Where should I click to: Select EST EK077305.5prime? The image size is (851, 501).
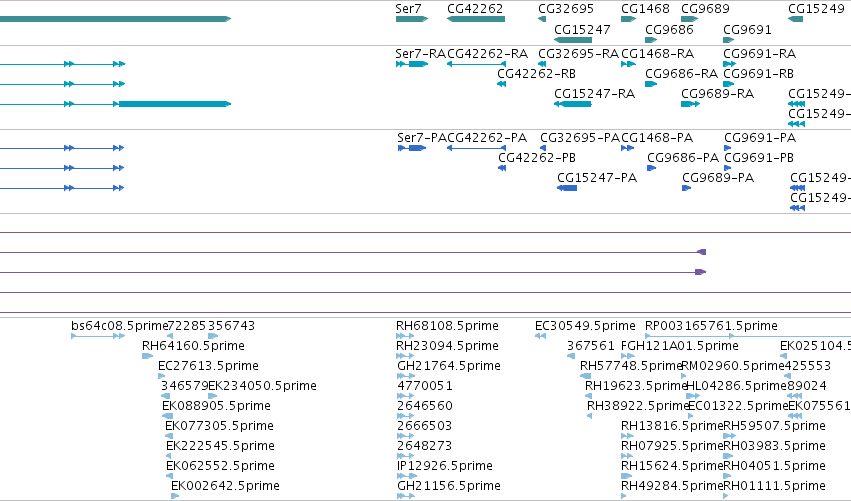[219, 426]
